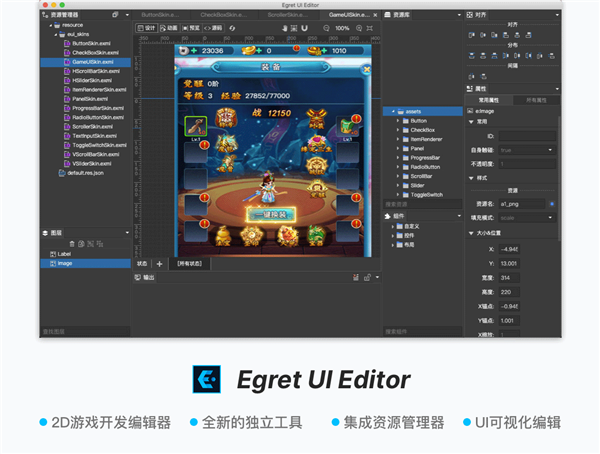The width and height of the screenshot is (600, 454).
Task: Switch to Preview (预览) mode
Action: coord(191,28)
